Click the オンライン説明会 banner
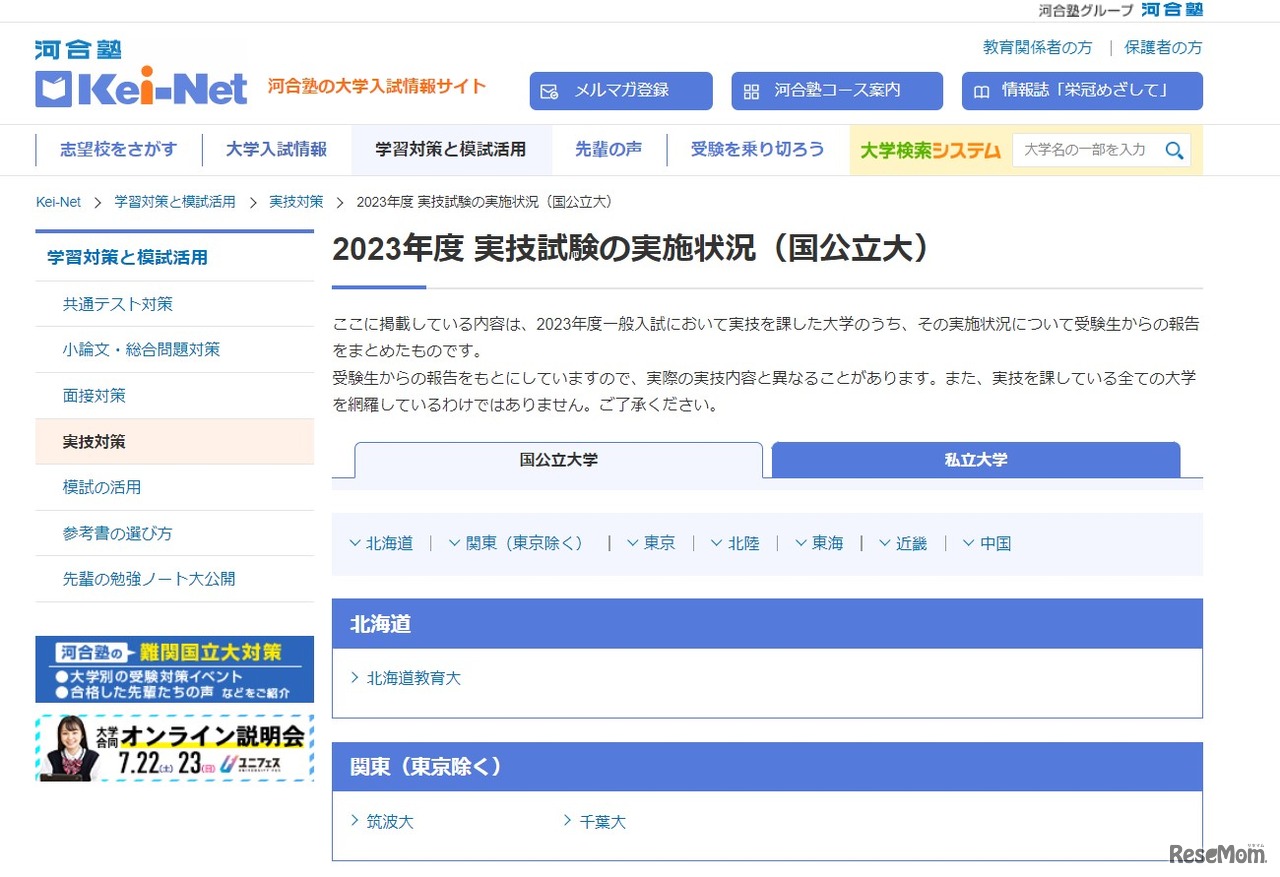Viewport: 1280px width, 877px height. coord(175,748)
